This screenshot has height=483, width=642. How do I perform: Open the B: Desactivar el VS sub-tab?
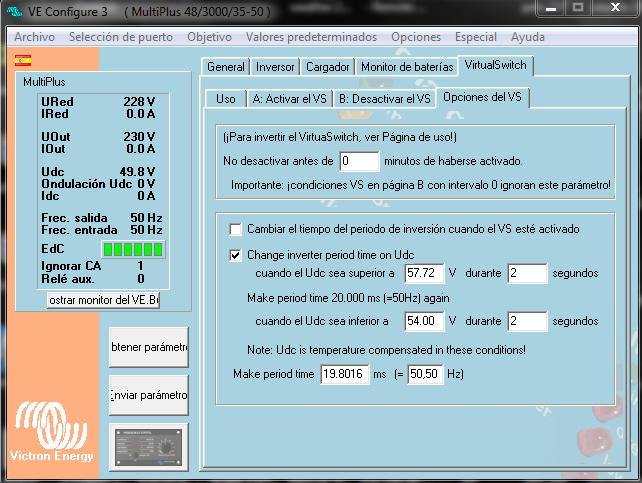[x=384, y=99]
